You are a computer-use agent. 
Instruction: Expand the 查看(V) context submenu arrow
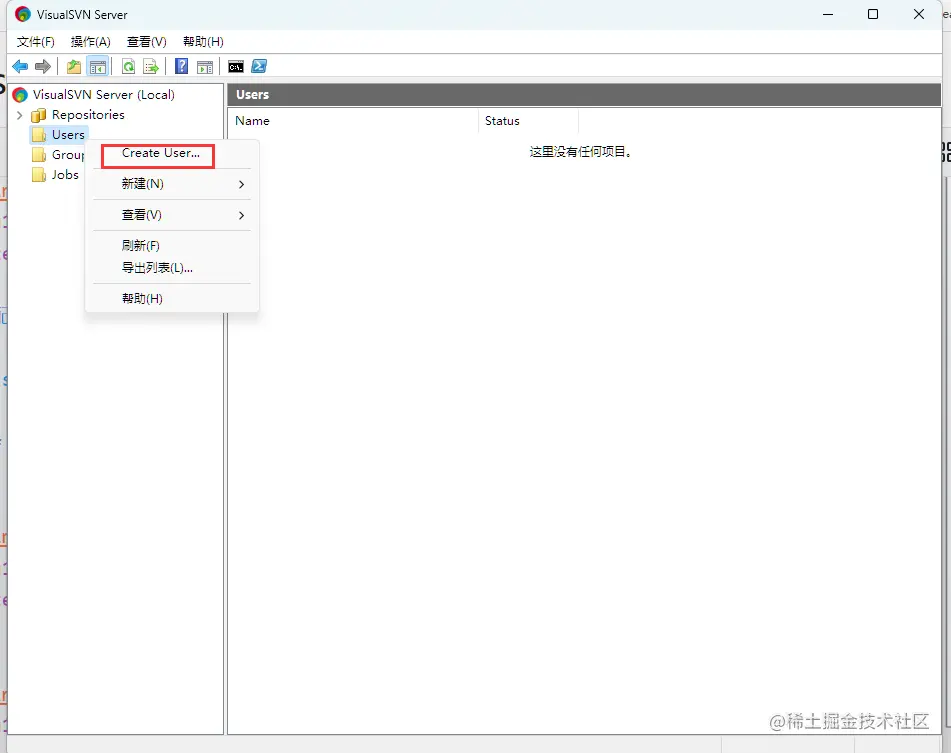point(241,215)
